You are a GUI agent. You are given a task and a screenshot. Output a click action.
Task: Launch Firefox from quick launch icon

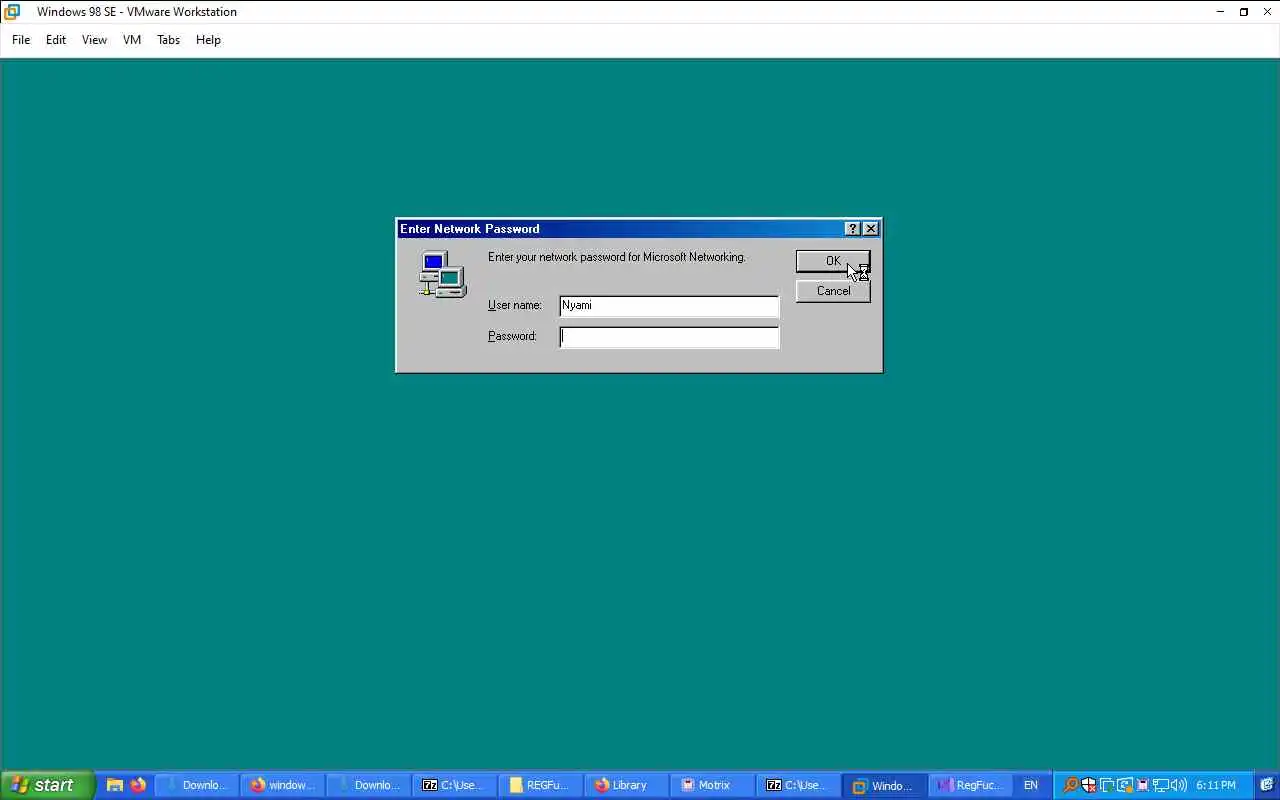[x=138, y=785]
